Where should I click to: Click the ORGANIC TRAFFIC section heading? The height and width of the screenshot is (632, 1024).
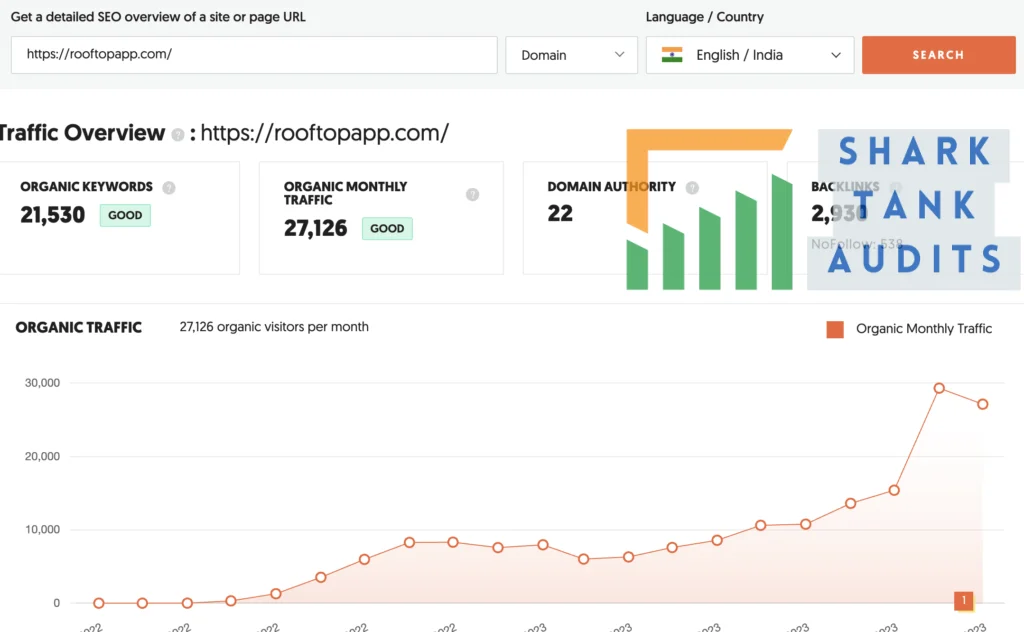coord(78,328)
